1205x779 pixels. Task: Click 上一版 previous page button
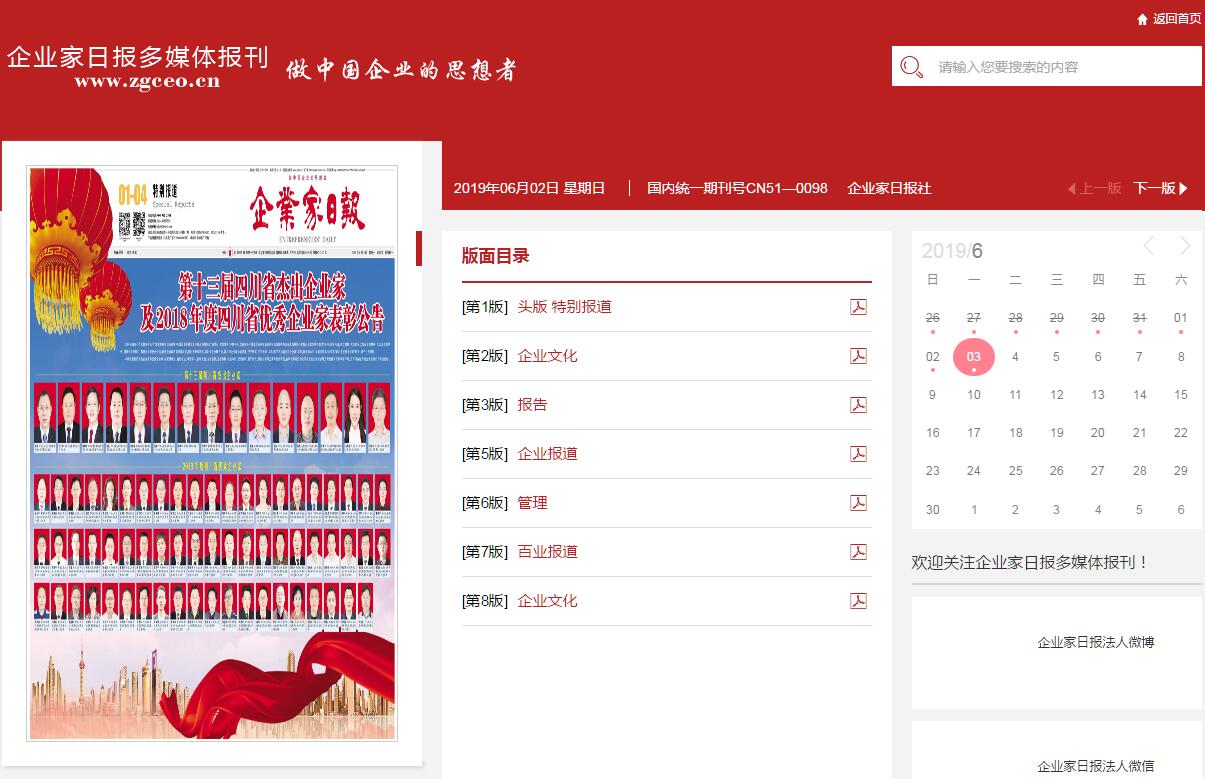click(1094, 188)
